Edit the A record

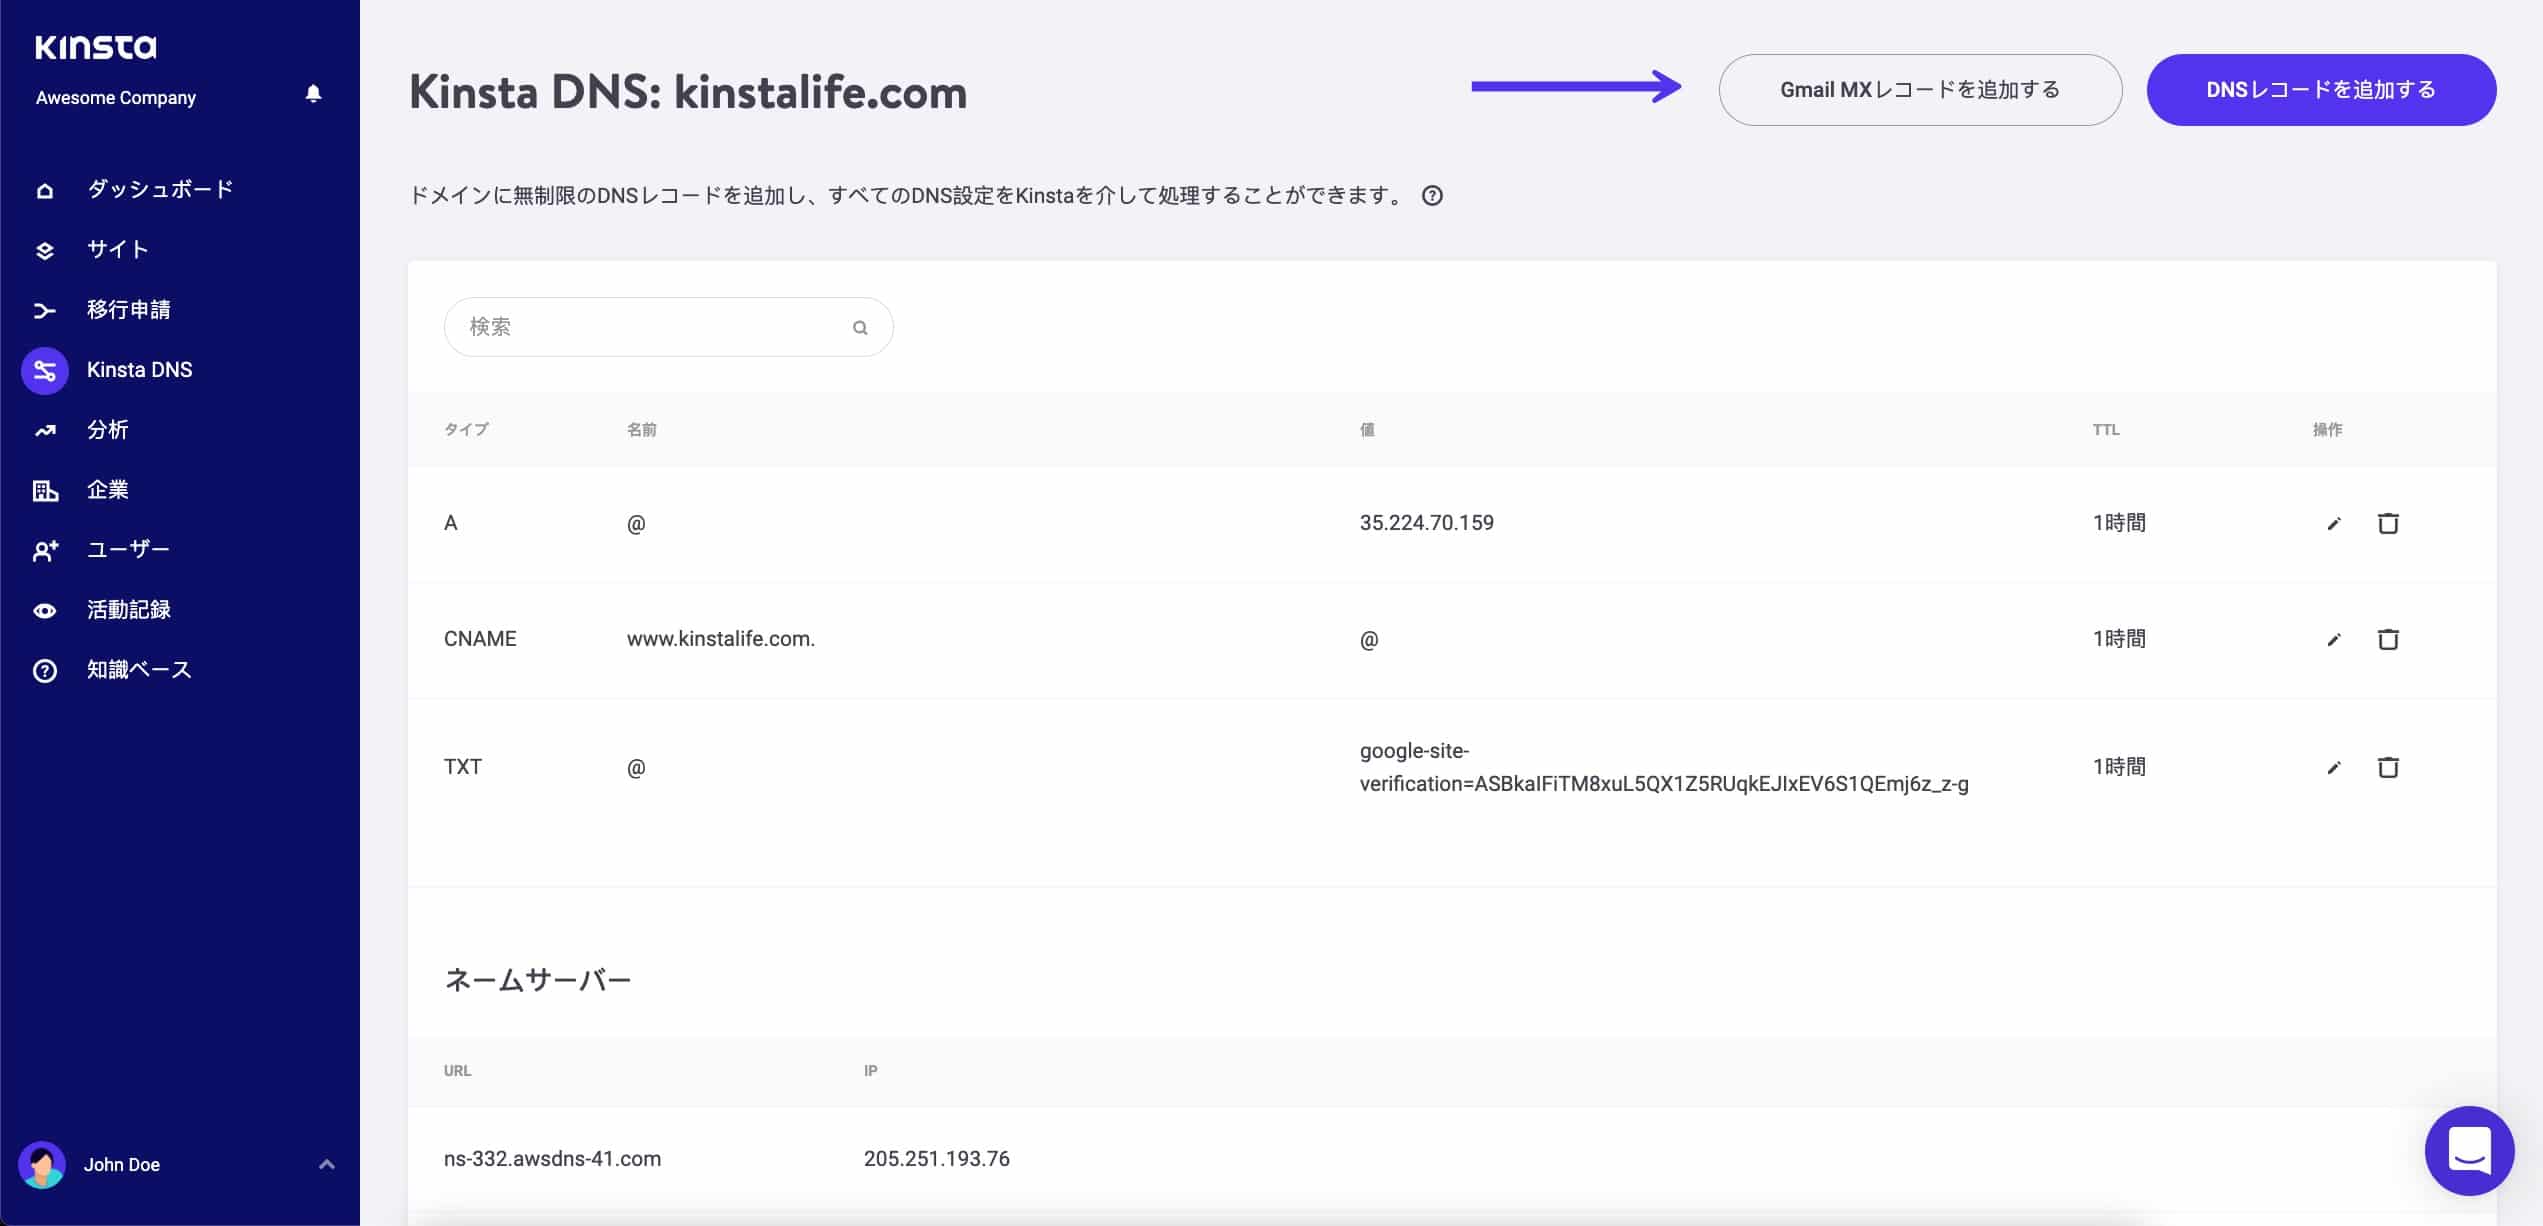click(x=2334, y=524)
